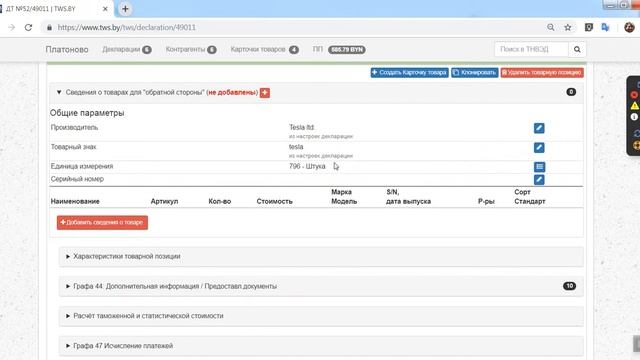Click the 'Стоимость' column header
640x360 pixels.
(x=274, y=201)
